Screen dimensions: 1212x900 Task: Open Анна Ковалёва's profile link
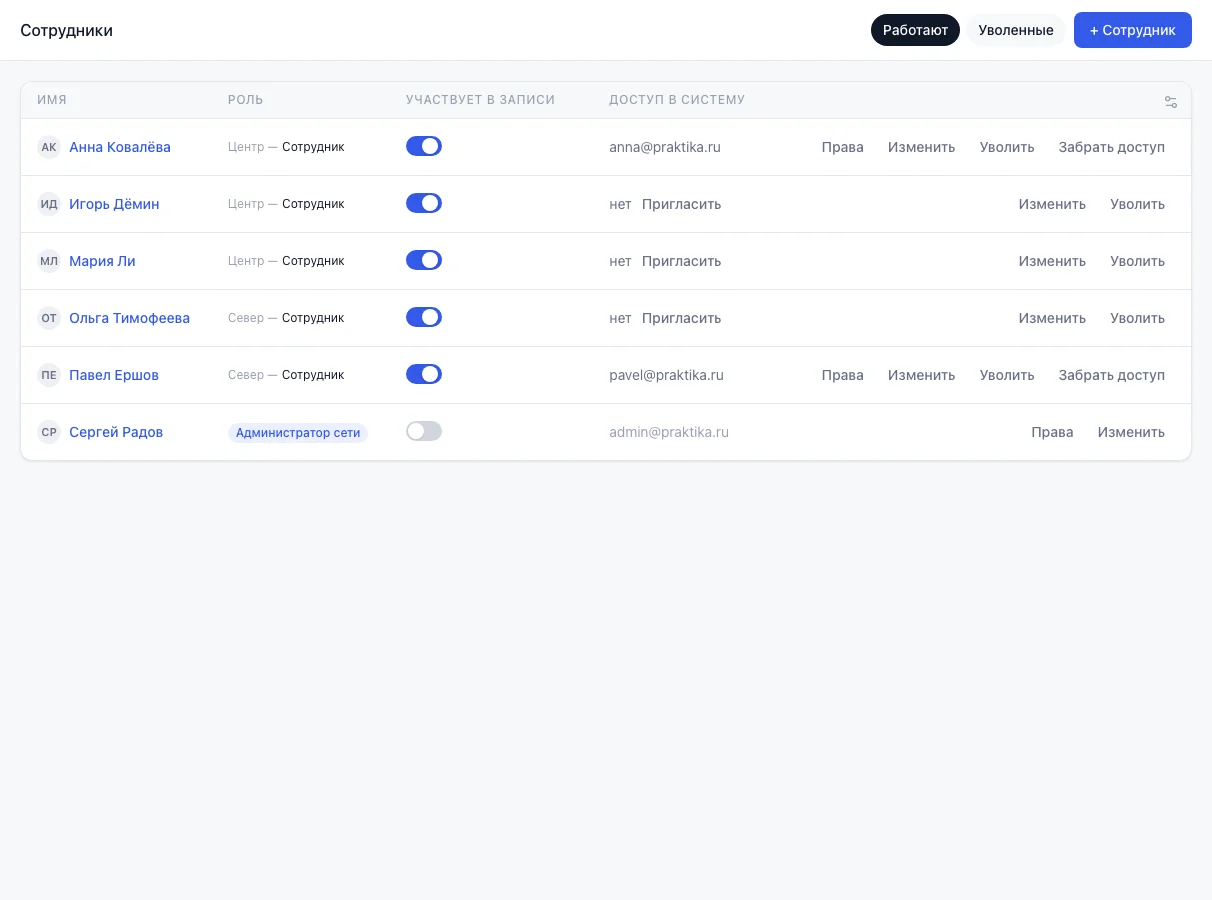point(120,147)
